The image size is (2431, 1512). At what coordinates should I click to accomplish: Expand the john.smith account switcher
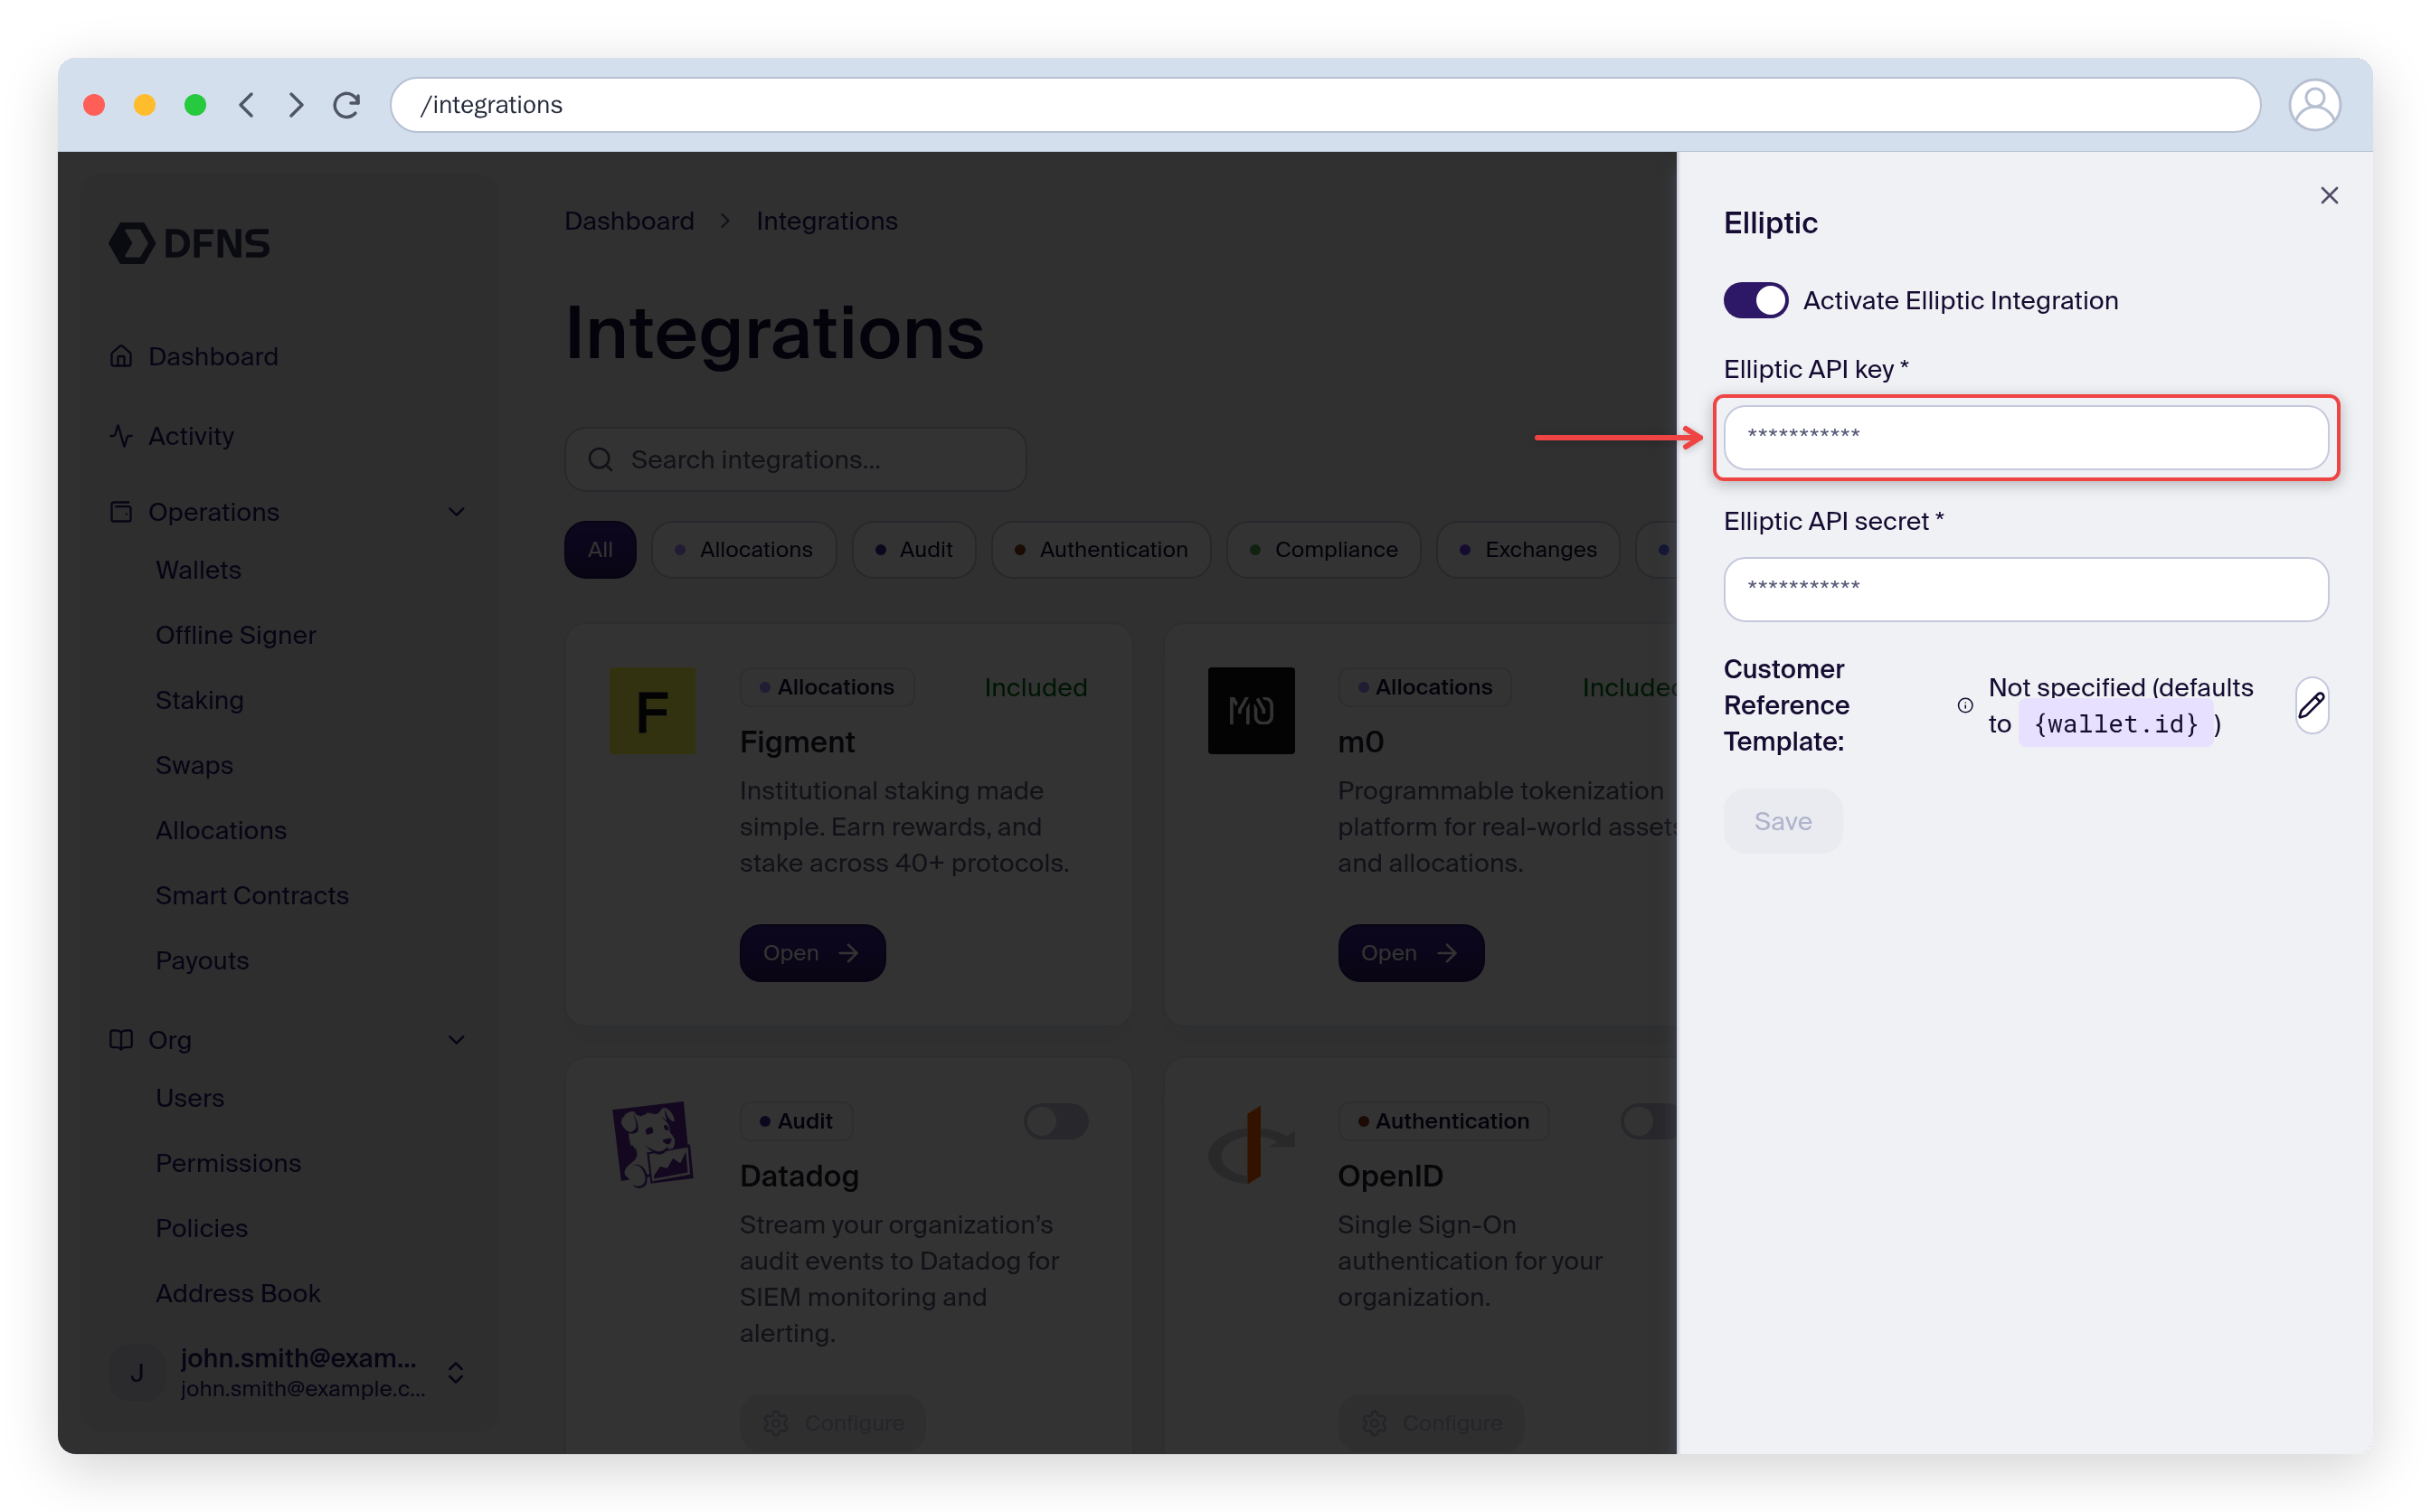tap(456, 1372)
